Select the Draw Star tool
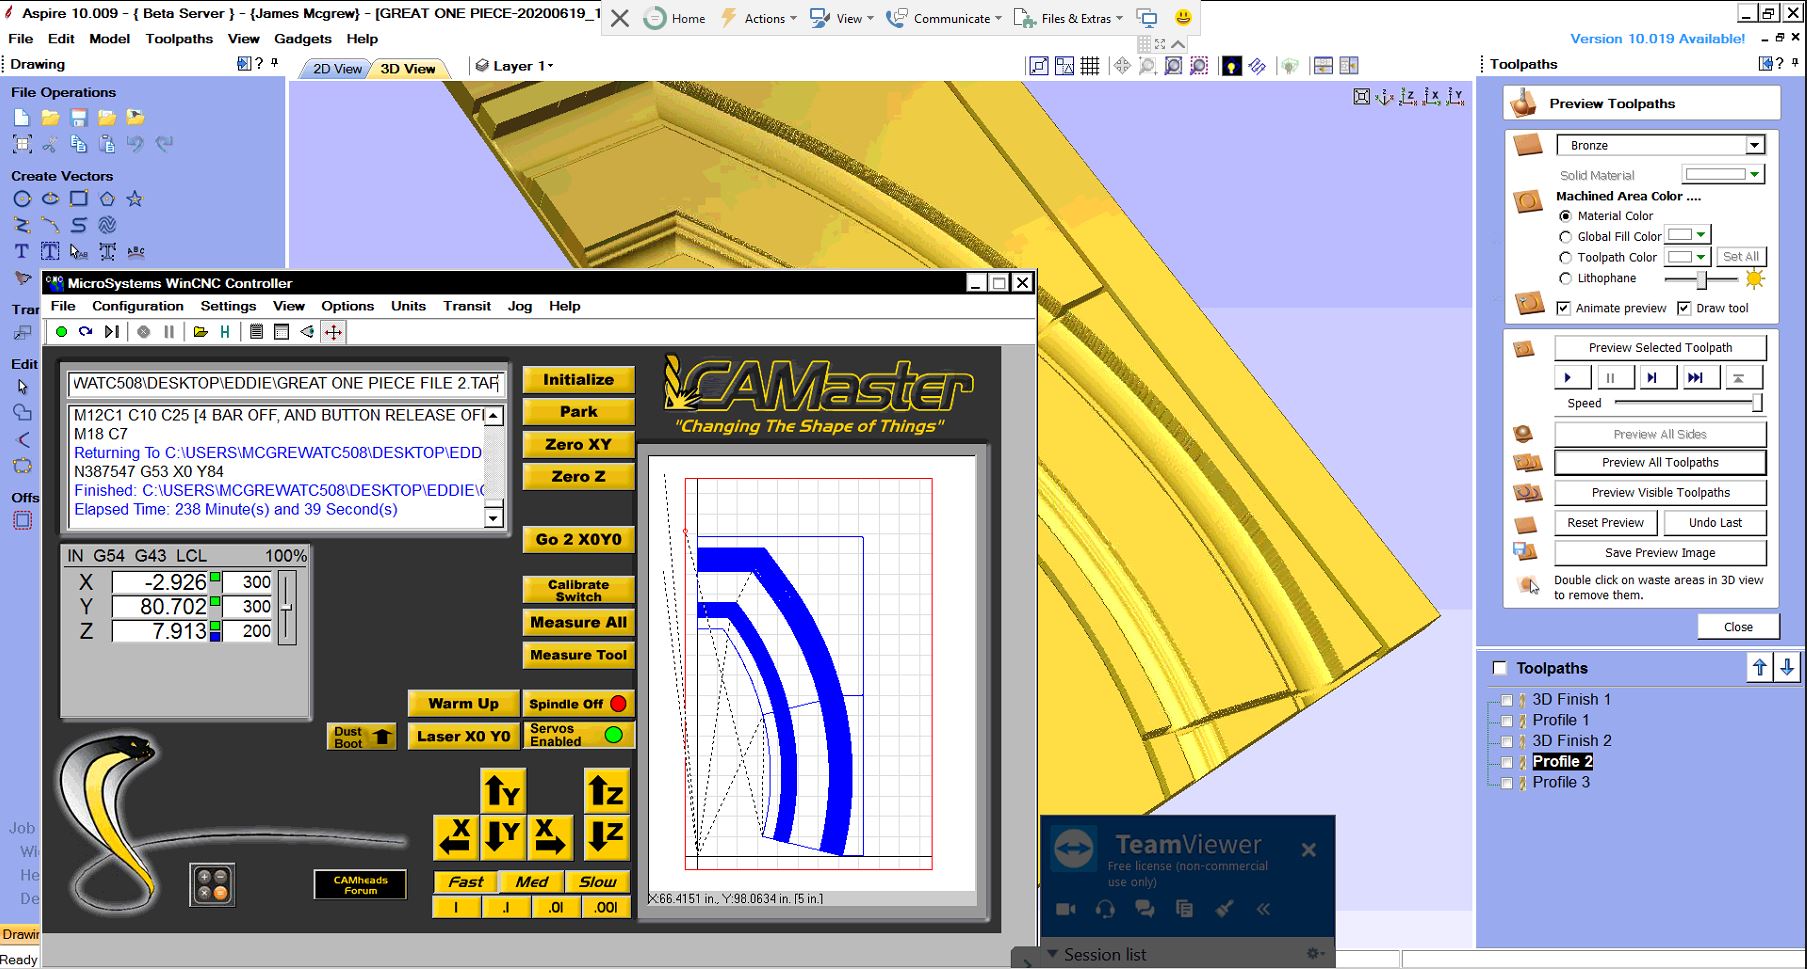 pos(135,198)
